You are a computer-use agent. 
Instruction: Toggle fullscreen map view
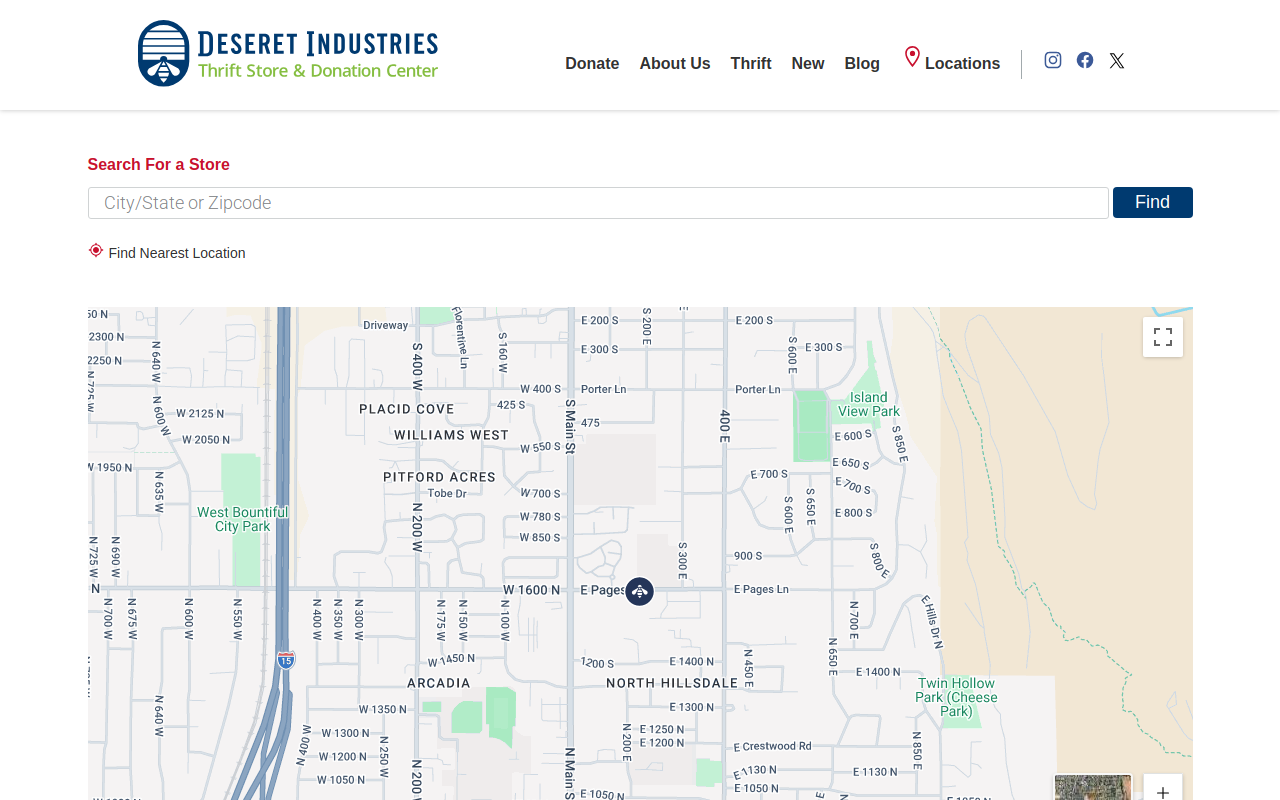pyautogui.click(x=1163, y=337)
